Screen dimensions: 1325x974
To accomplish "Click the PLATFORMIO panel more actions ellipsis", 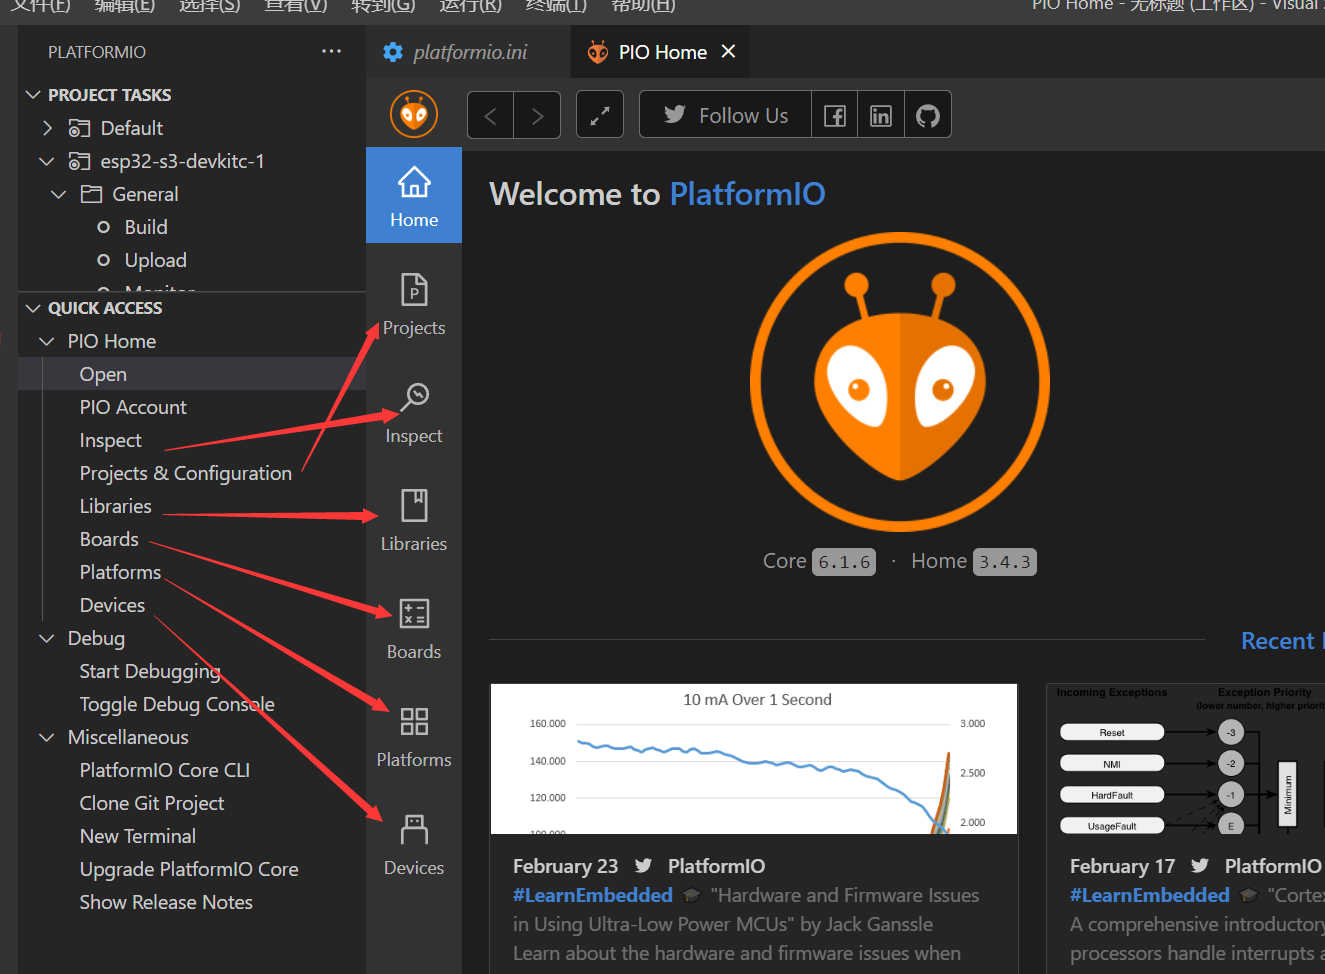I will click(331, 51).
